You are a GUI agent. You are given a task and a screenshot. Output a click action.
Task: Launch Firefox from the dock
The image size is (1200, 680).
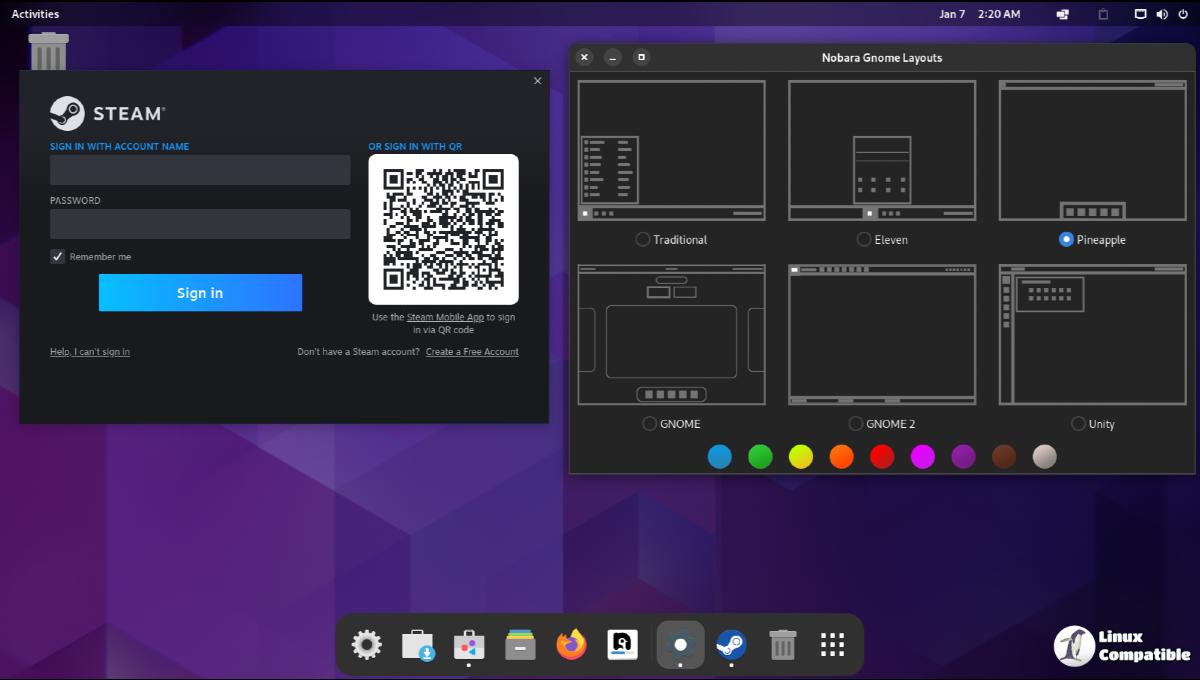[x=572, y=645]
